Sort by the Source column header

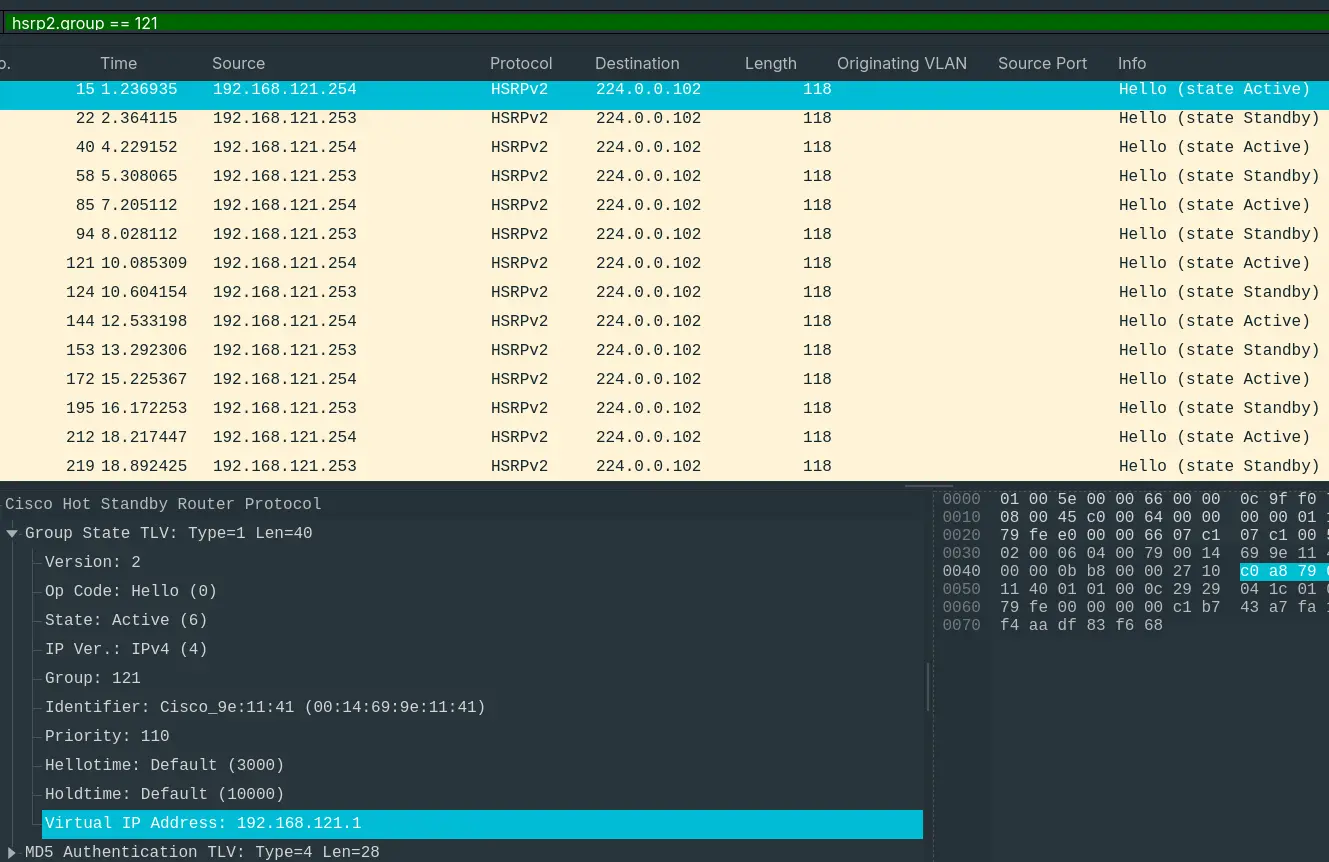[238, 63]
